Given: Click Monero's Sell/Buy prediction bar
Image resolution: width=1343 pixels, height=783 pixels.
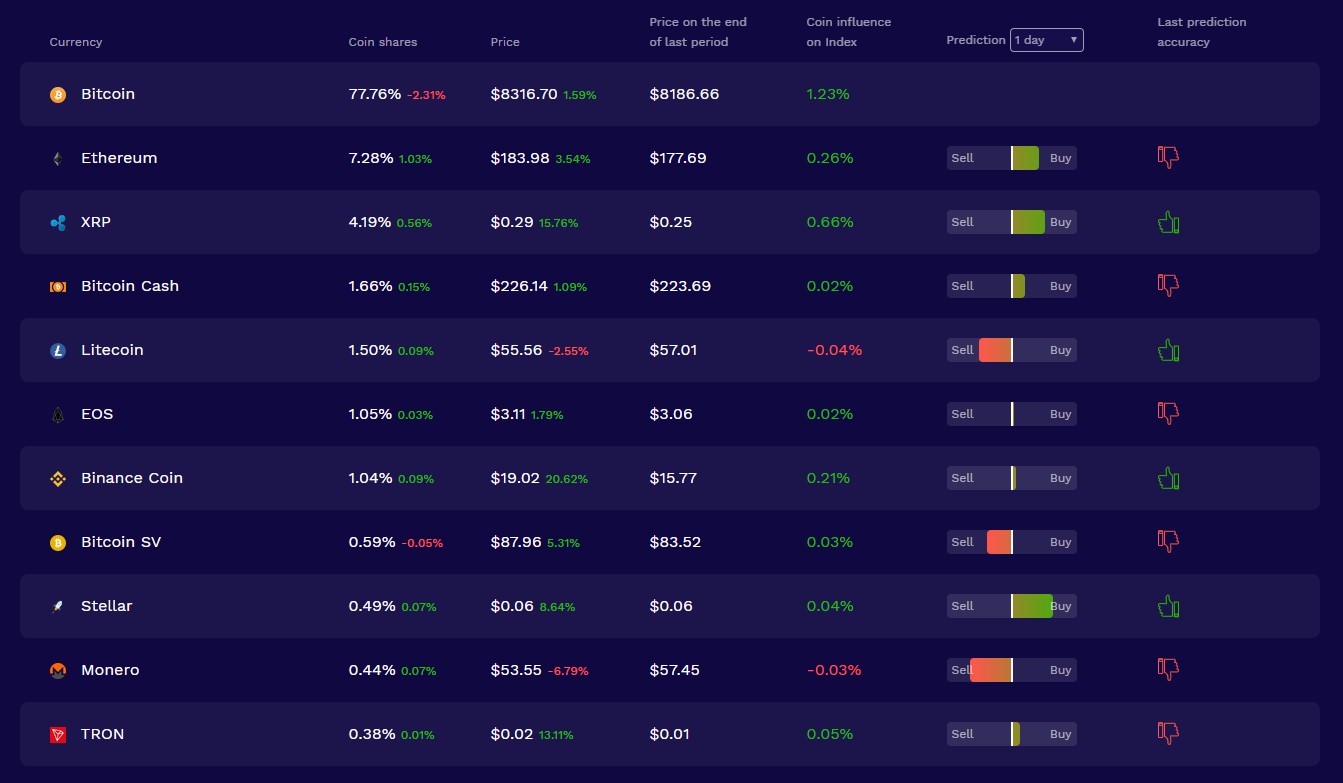Looking at the screenshot, I should click(x=1010, y=670).
